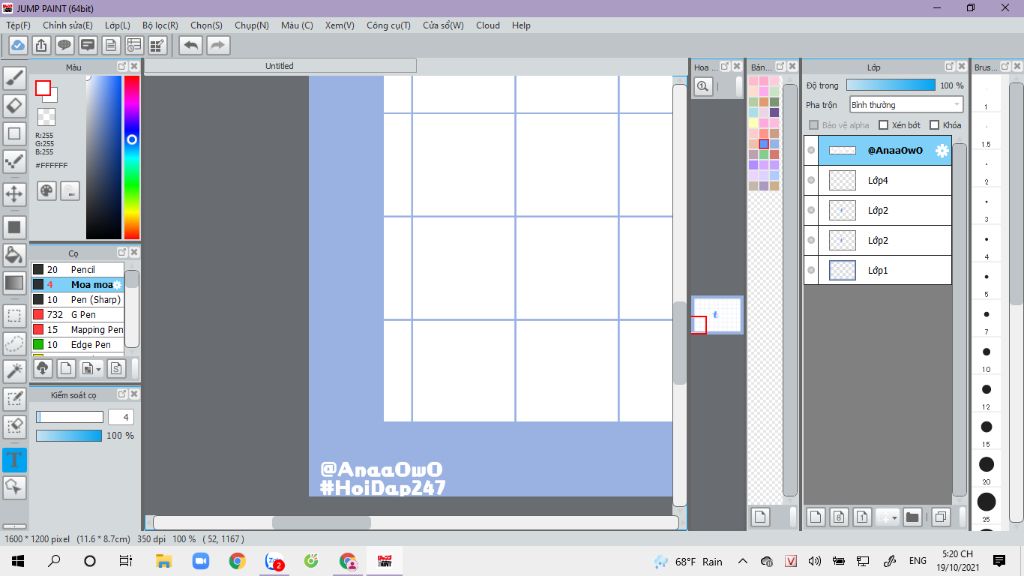This screenshot has height=576, width=1024.
Task: Toggle visibility of @AnaaOwO layer
Action: [811, 150]
